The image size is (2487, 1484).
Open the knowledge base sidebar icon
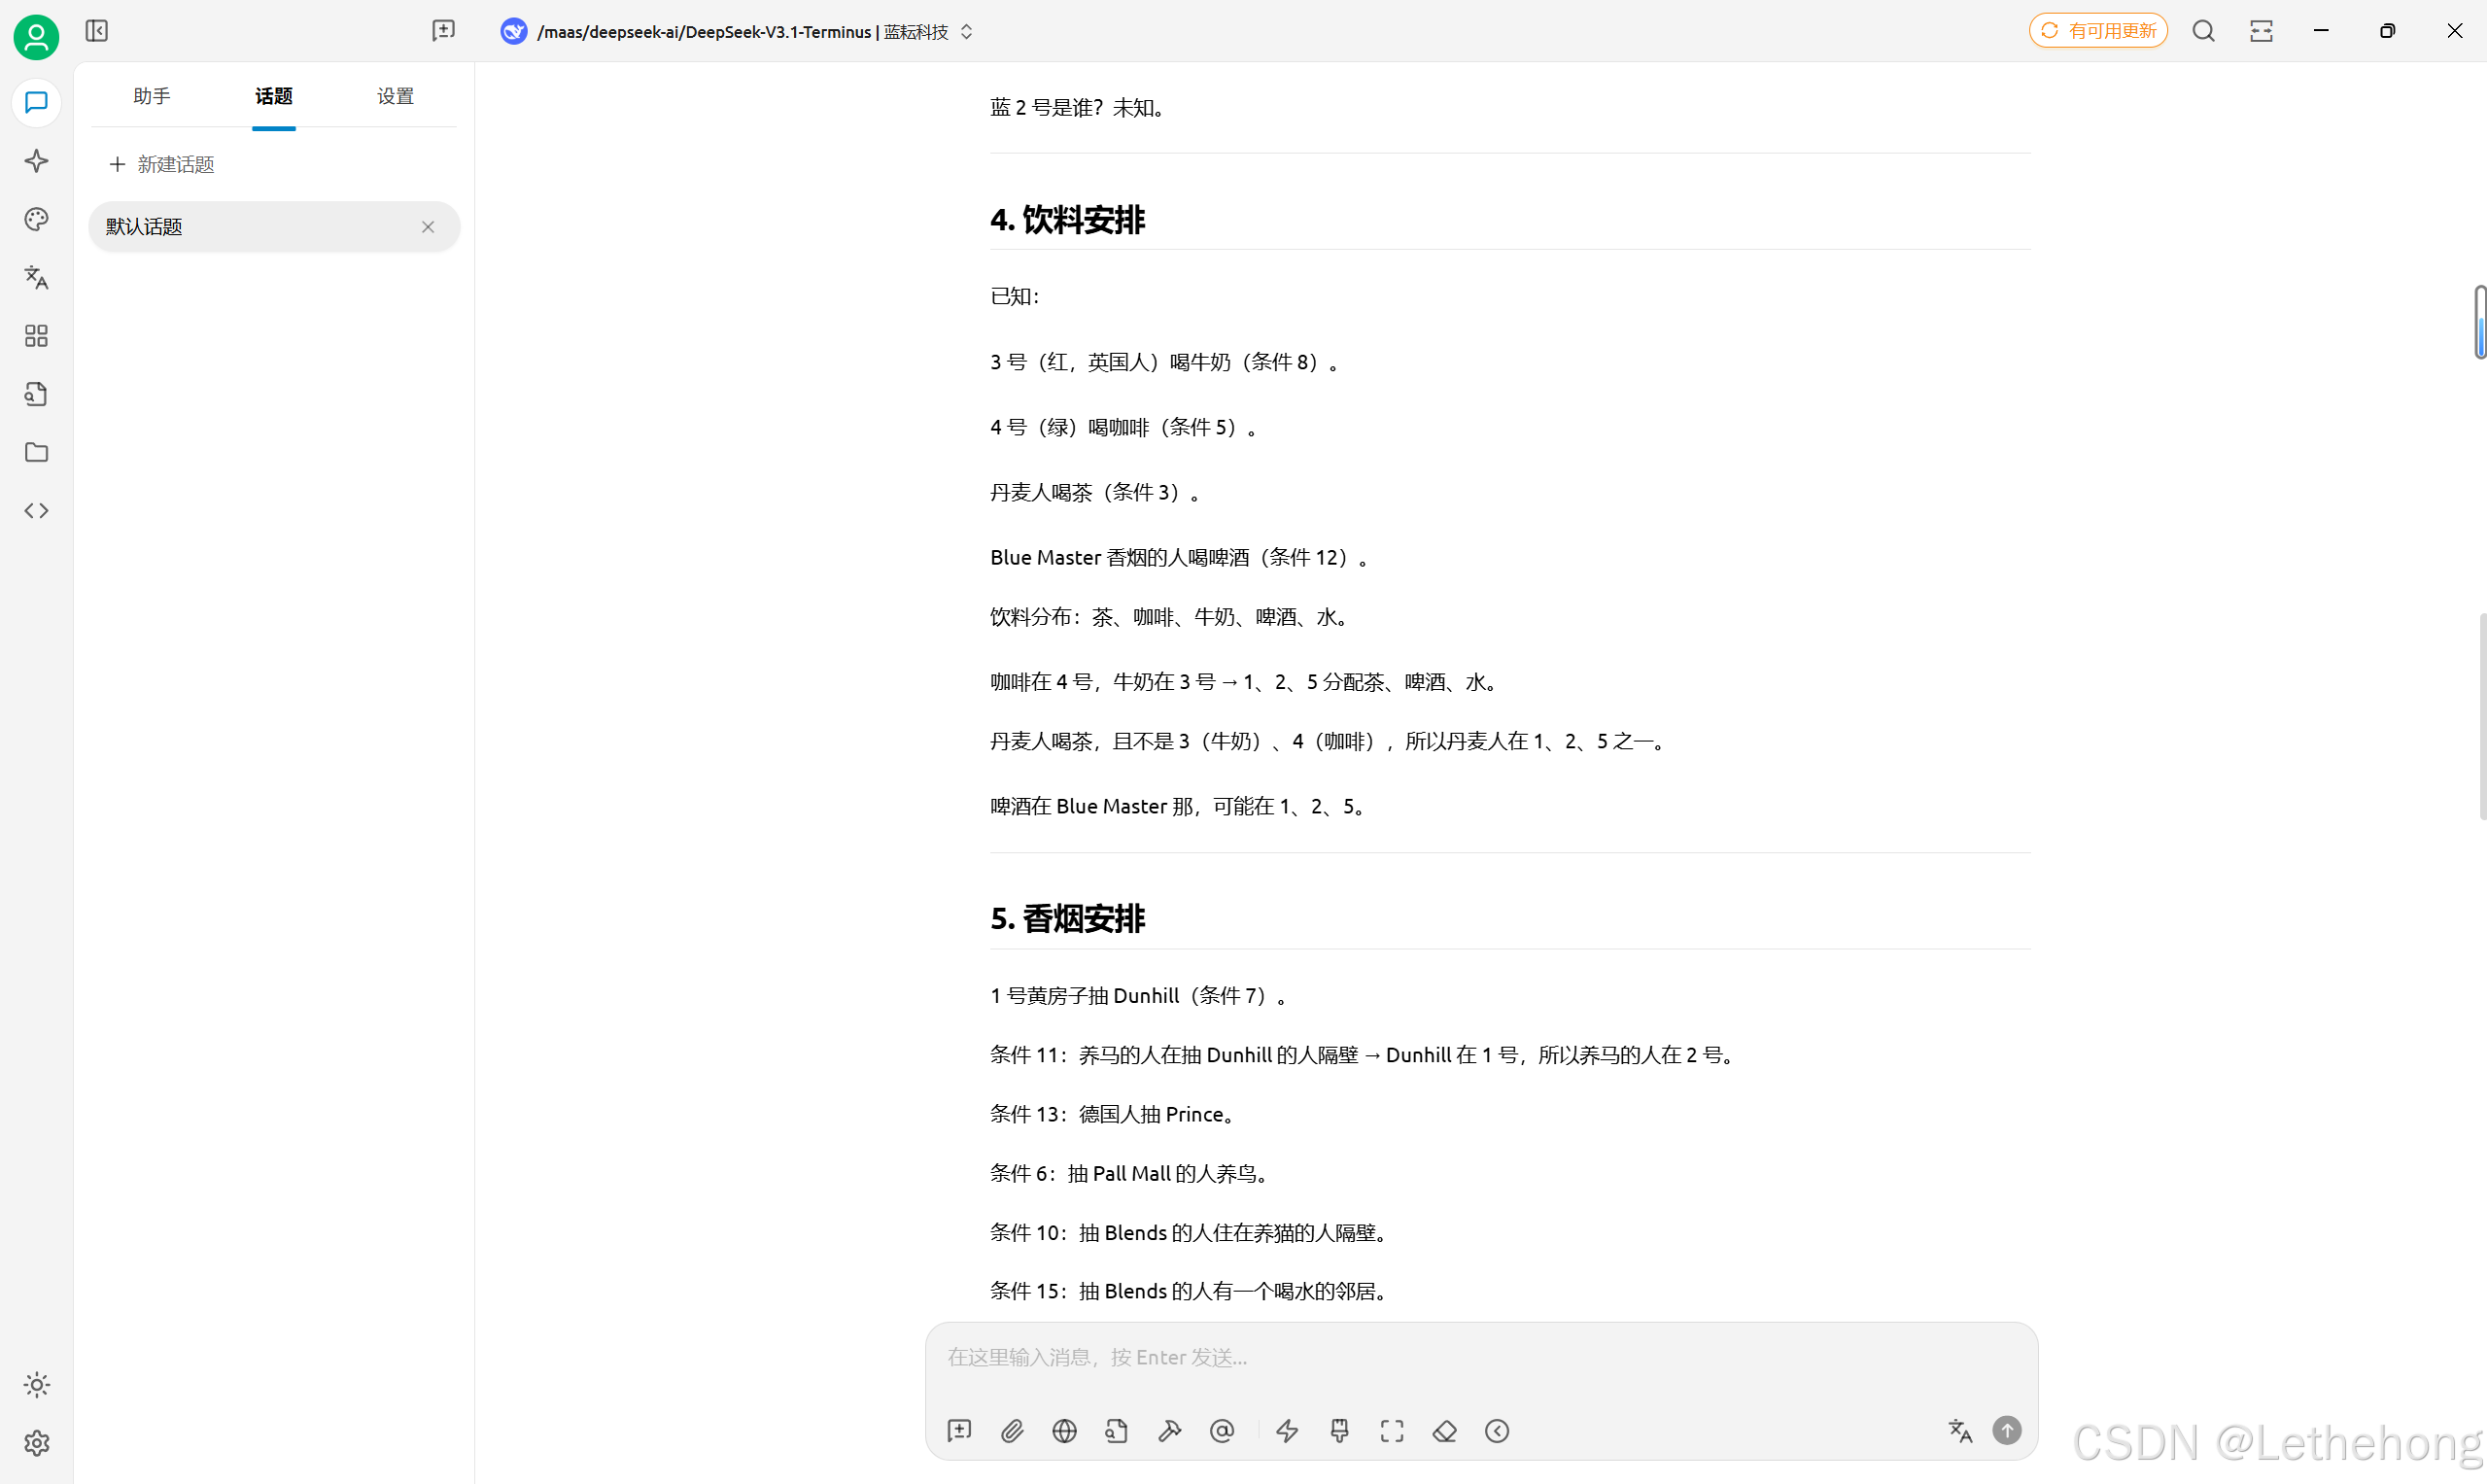[x=36, y=394]
